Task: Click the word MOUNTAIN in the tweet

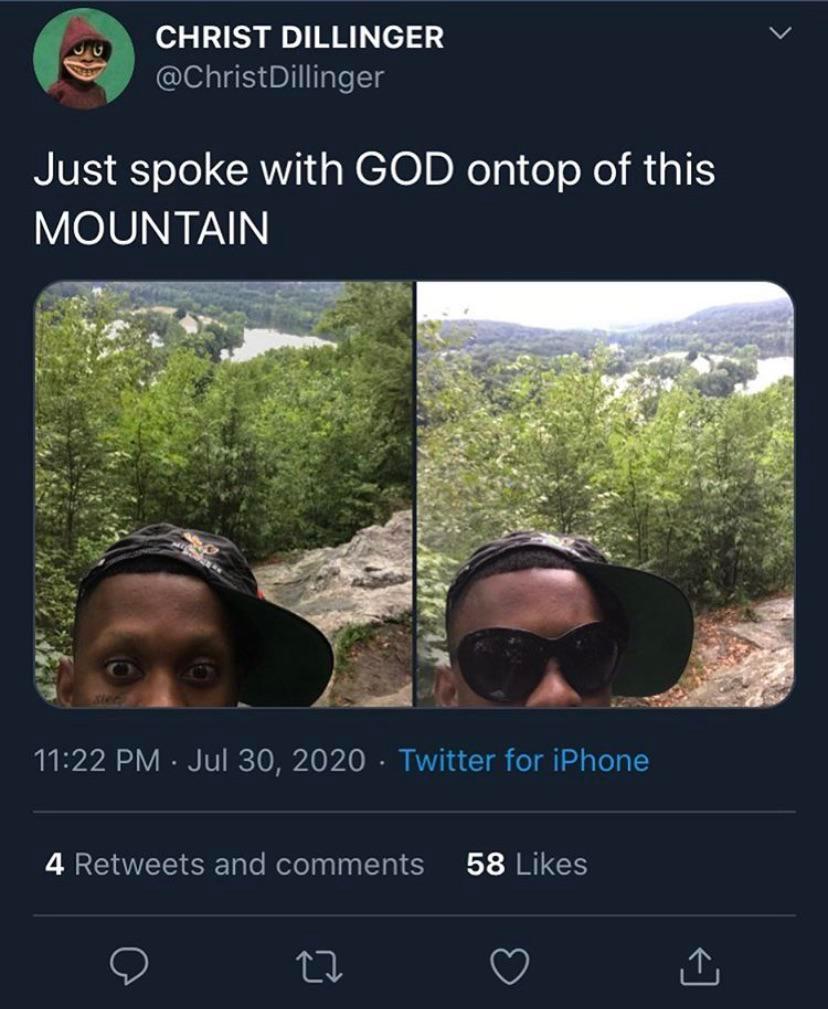Action: (151, 229)
